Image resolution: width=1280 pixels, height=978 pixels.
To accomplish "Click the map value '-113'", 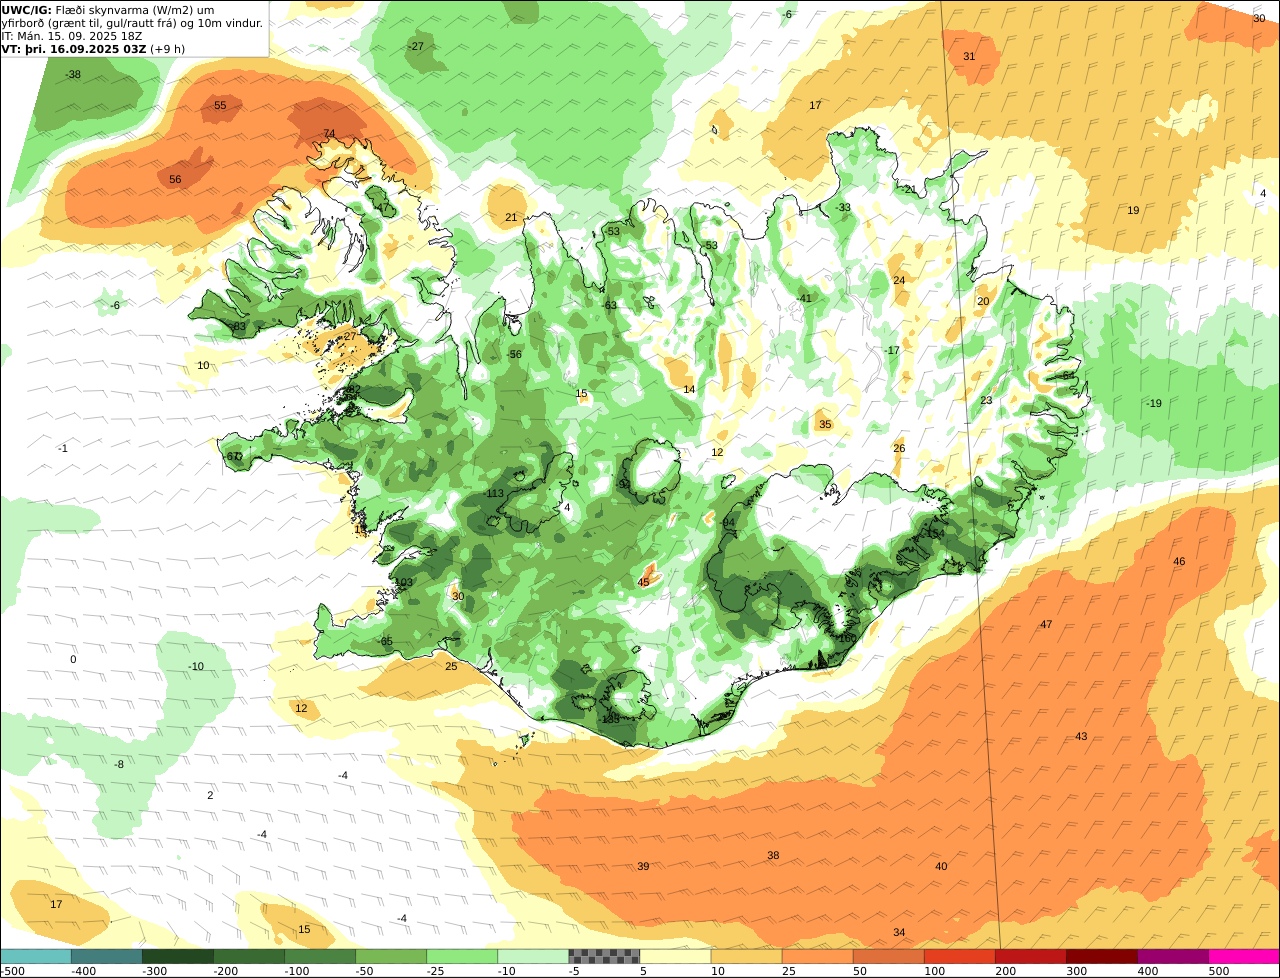I will [x=493, y=495].
